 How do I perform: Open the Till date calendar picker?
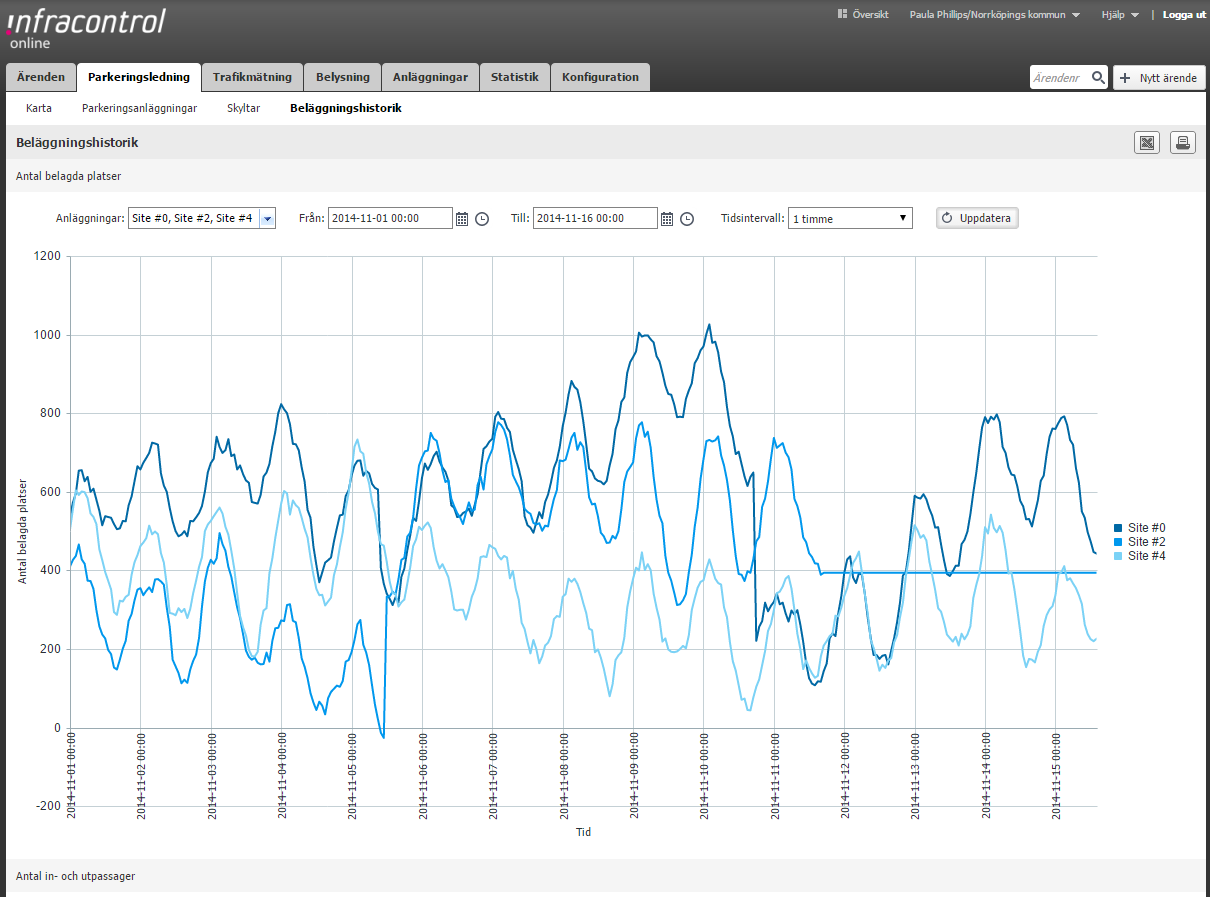667,218
